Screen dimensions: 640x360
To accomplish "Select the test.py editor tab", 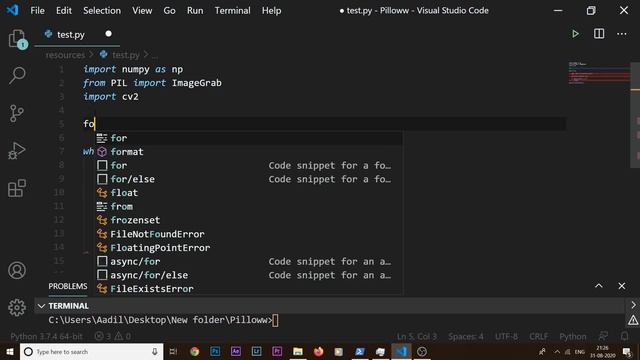I will coord(77,34).
